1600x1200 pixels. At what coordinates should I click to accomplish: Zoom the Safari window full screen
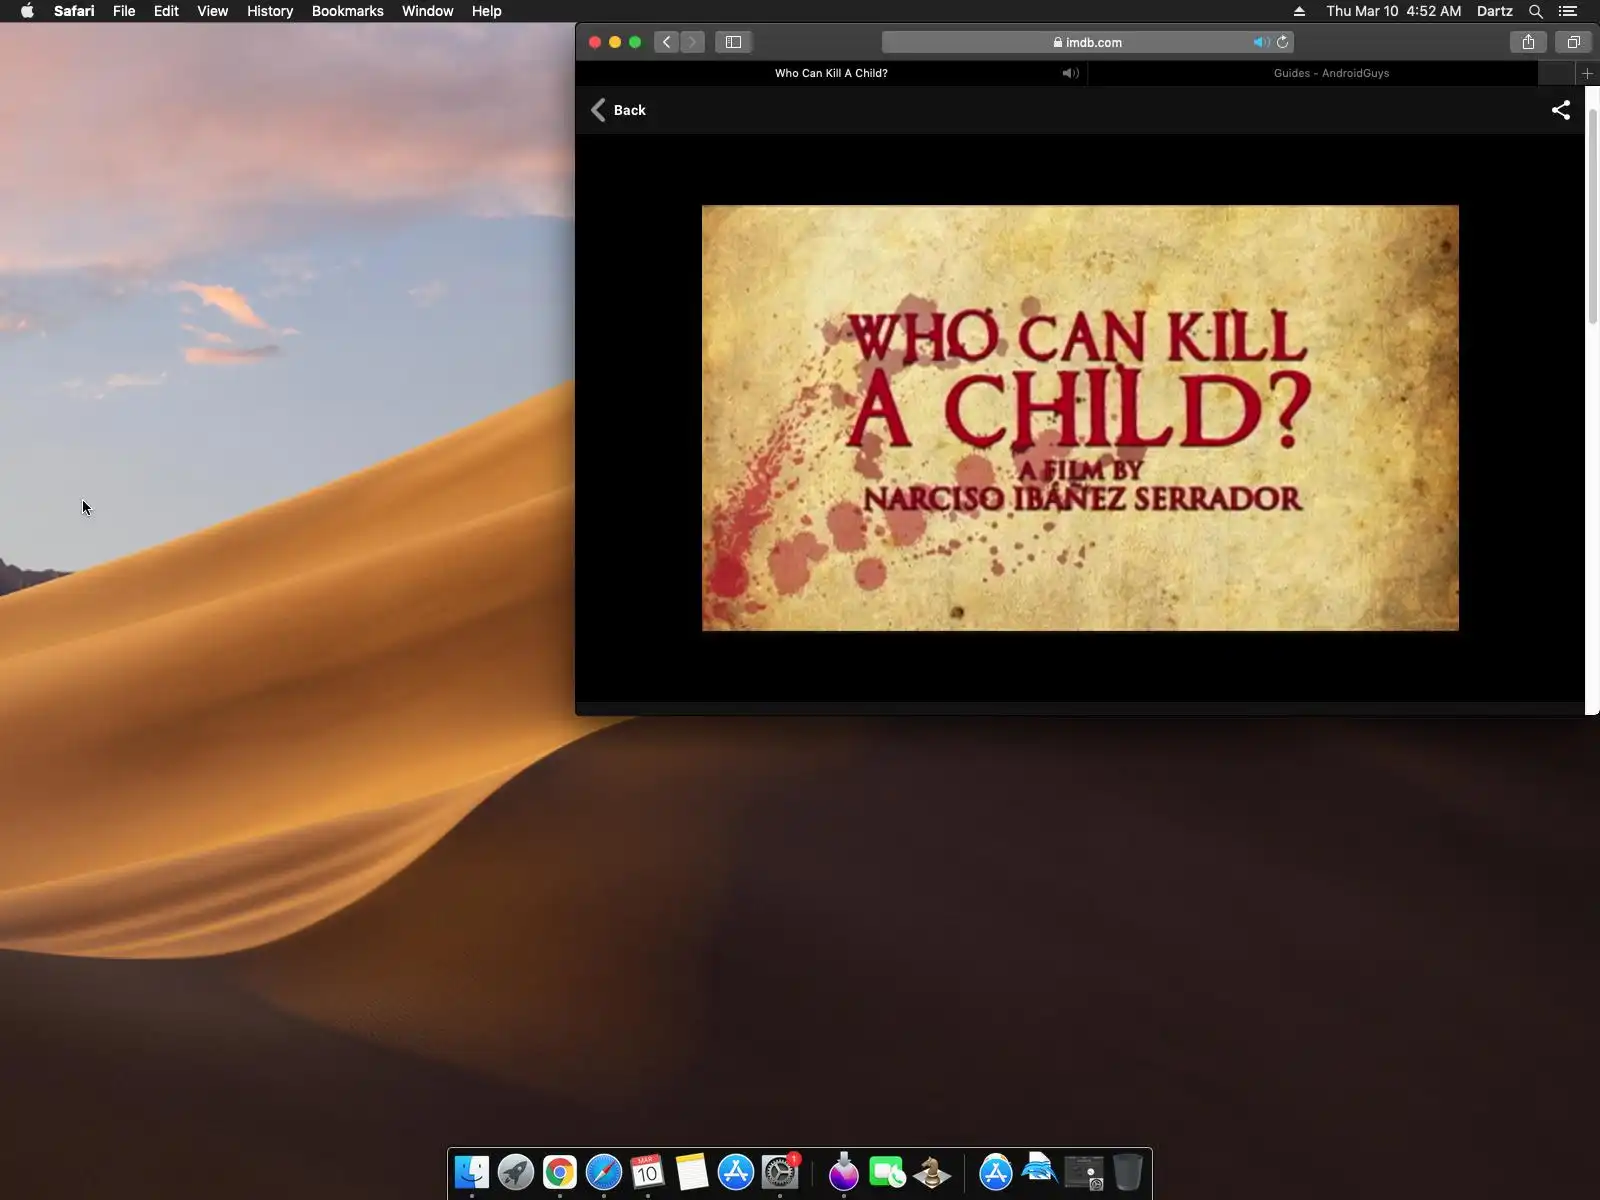tap(635, 42)
